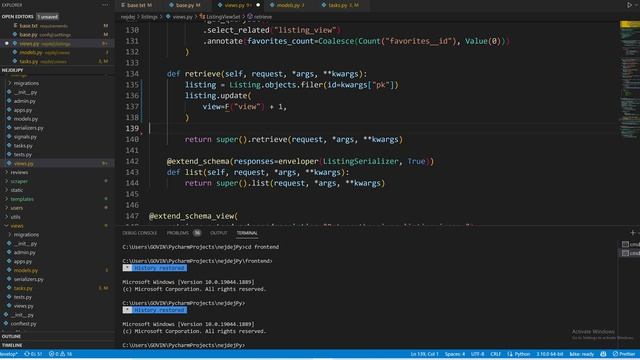Click Ln 139, Col 1 in the status bar
640x360 pixels.
click(424, 354)
